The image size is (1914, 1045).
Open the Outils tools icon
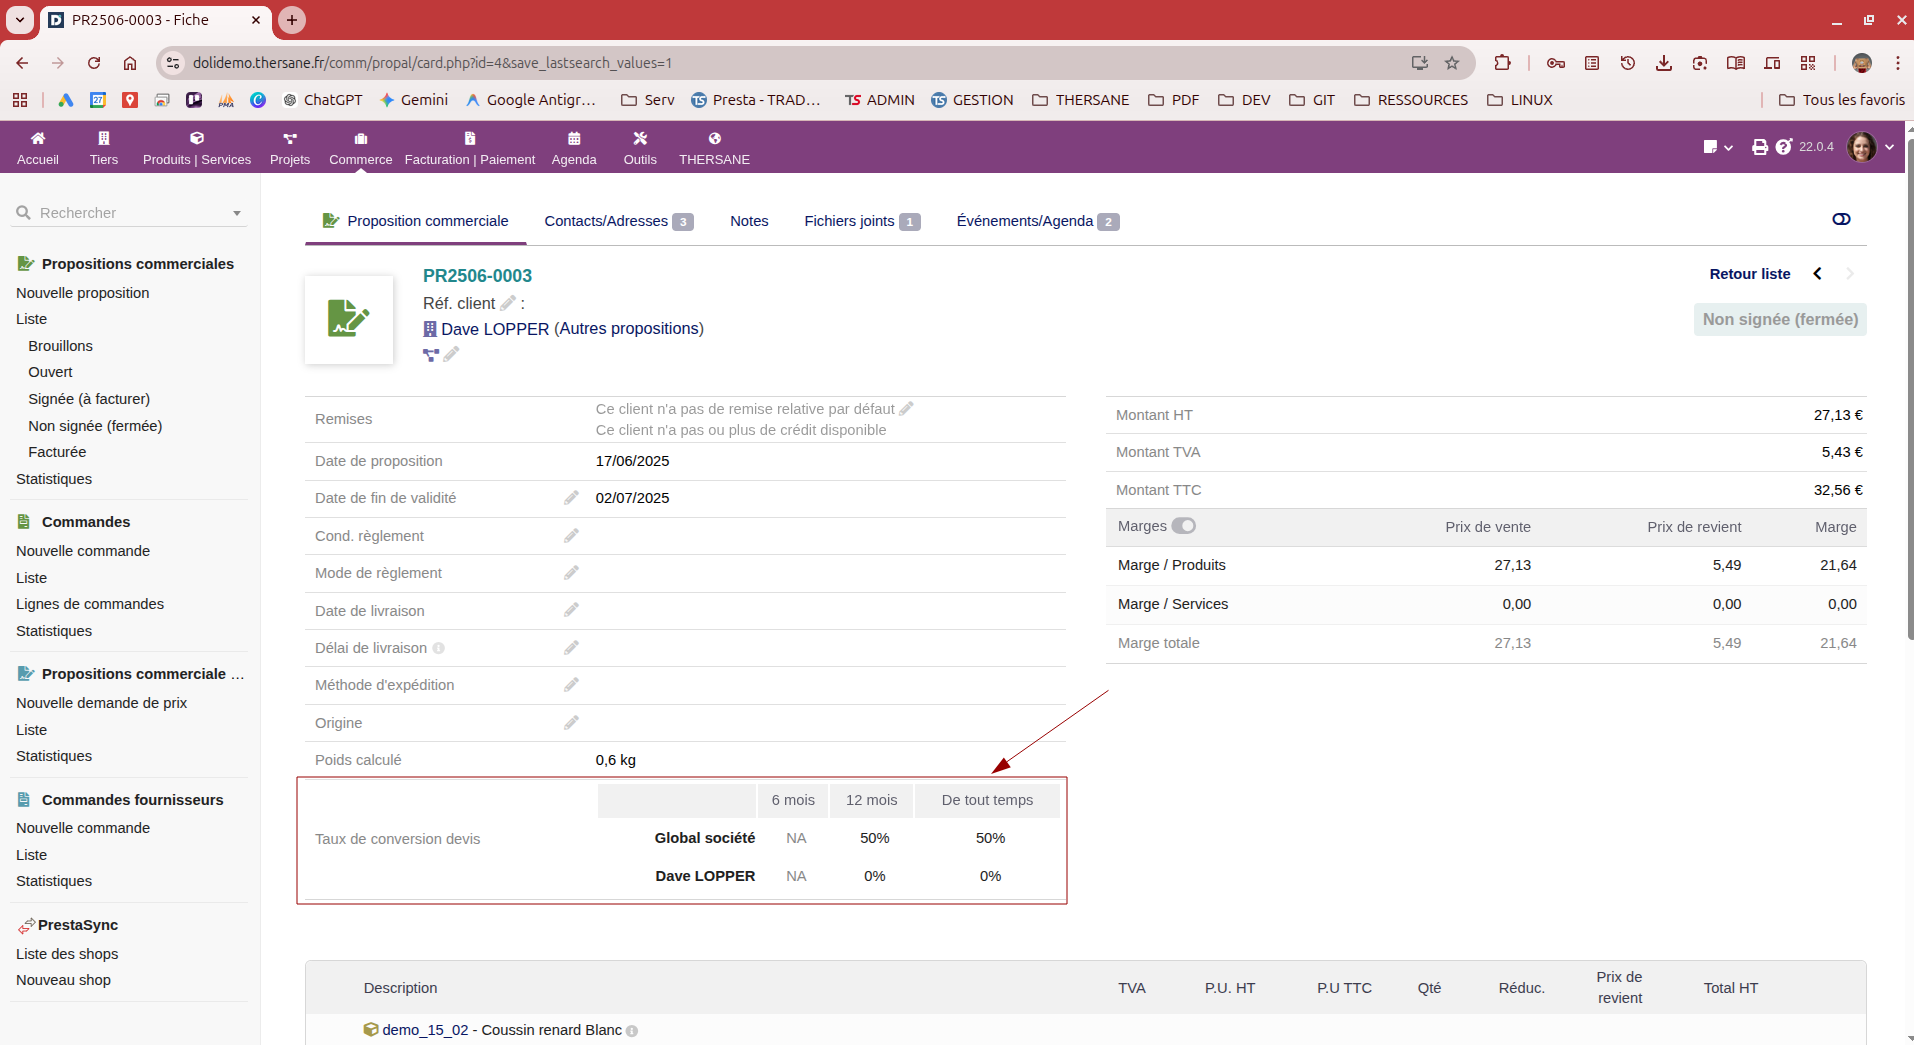point(640,139)
